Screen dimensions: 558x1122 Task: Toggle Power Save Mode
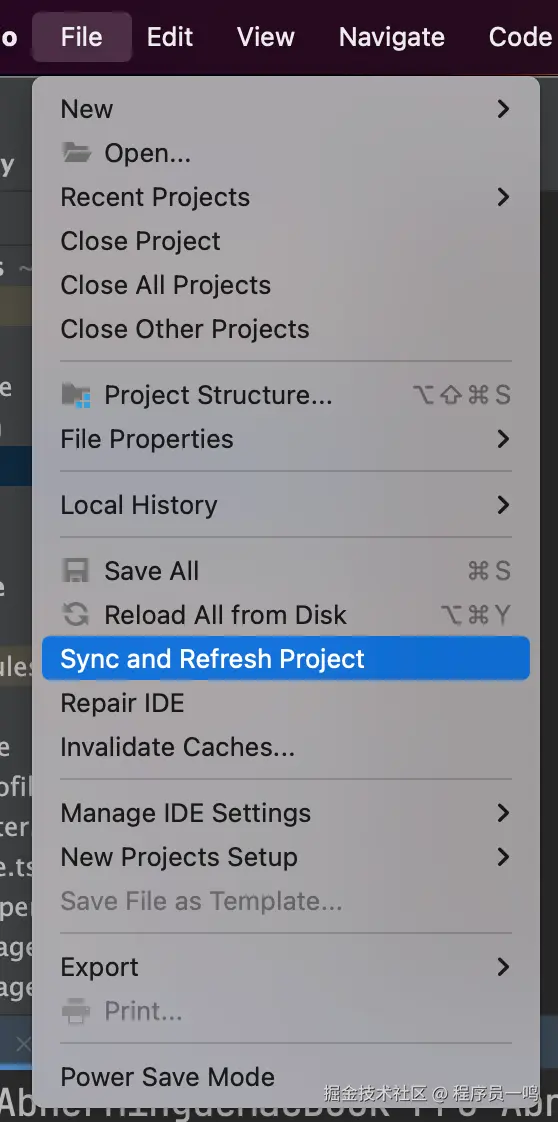point(286,1077)
